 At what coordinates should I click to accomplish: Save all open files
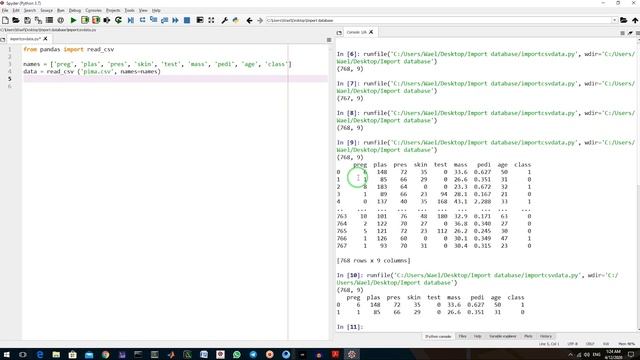tap(38, 20)
